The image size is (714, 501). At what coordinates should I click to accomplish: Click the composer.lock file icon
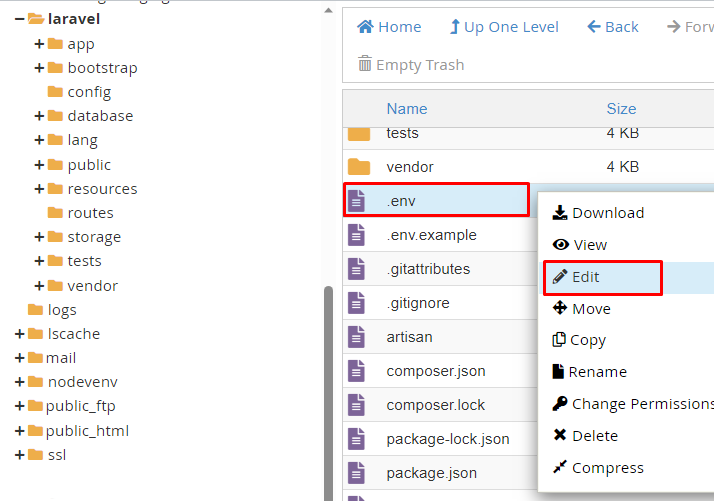[x=356, y=405]
